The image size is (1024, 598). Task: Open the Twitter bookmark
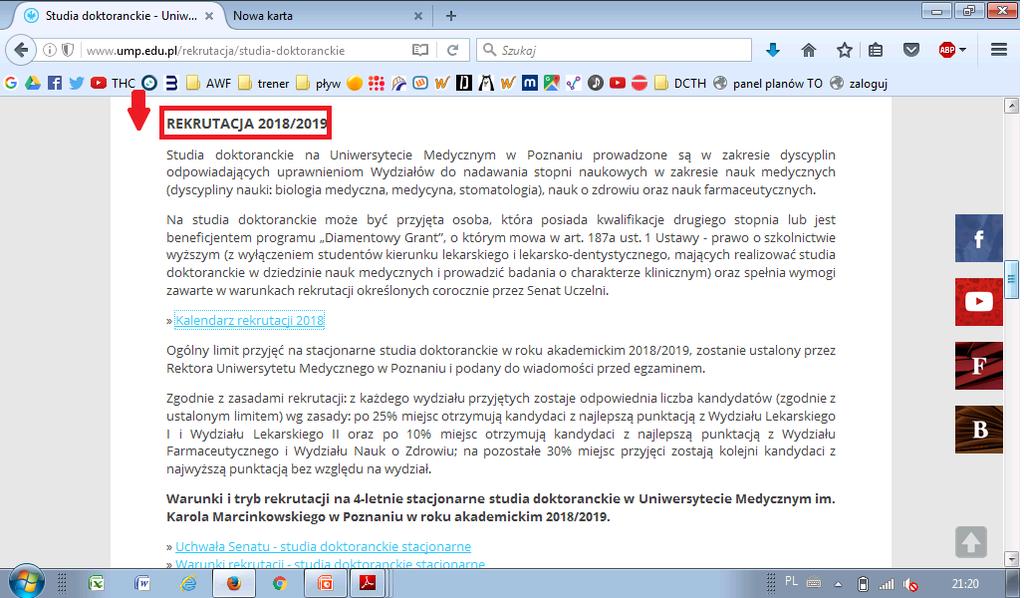tap(76, 83)
